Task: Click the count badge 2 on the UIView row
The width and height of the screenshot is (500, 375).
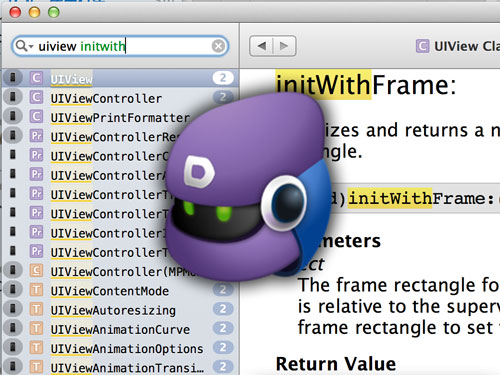Action: (223, 78)
